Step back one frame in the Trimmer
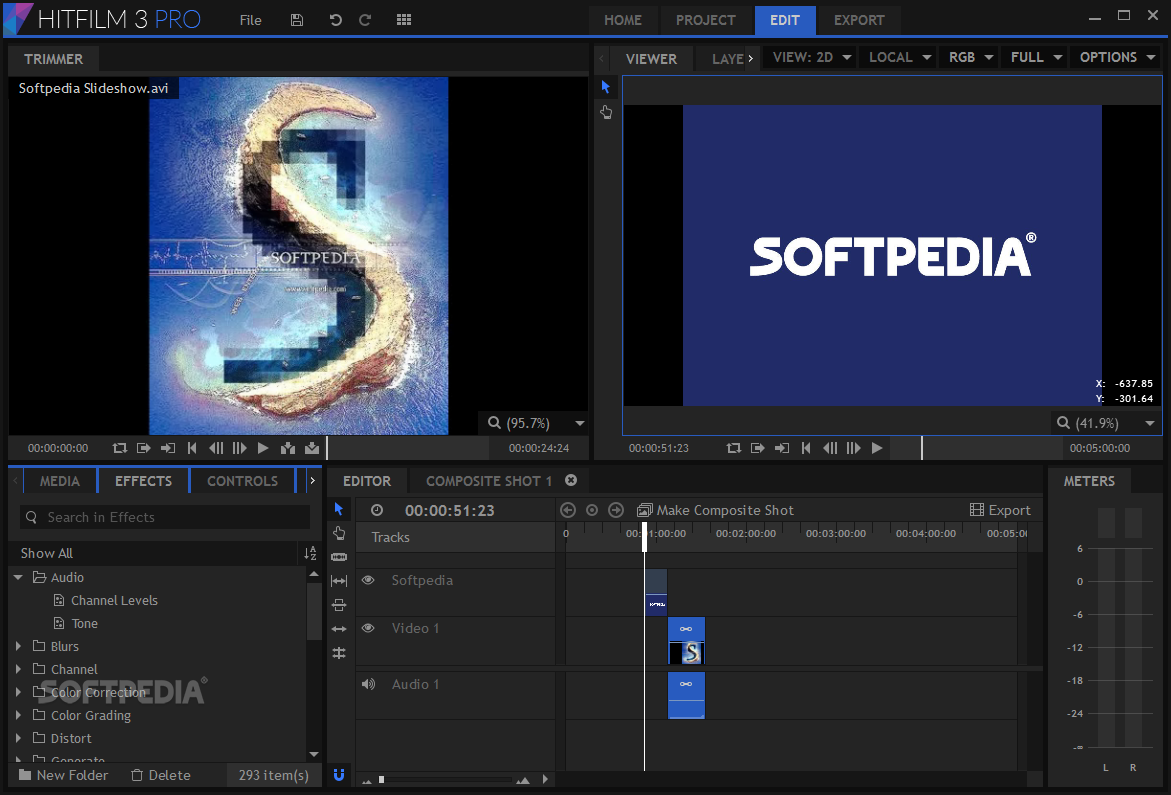This screenshot has height=795, width=1171. pos(216,448)
